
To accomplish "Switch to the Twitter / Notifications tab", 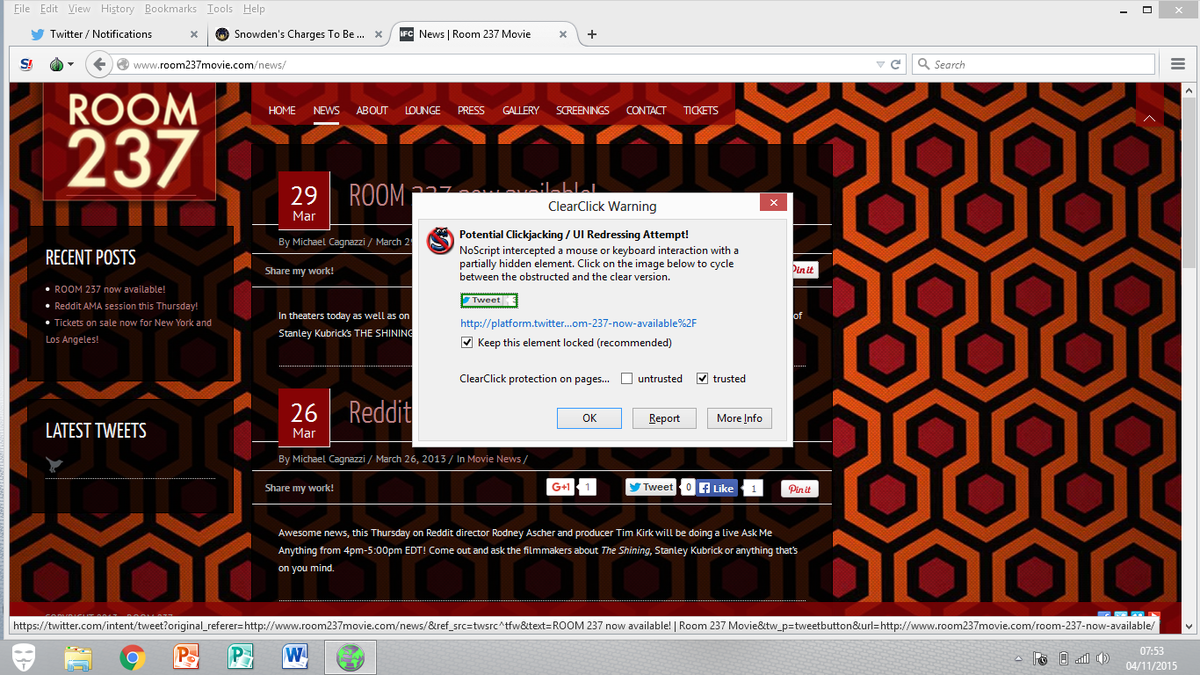I will 115,34.
